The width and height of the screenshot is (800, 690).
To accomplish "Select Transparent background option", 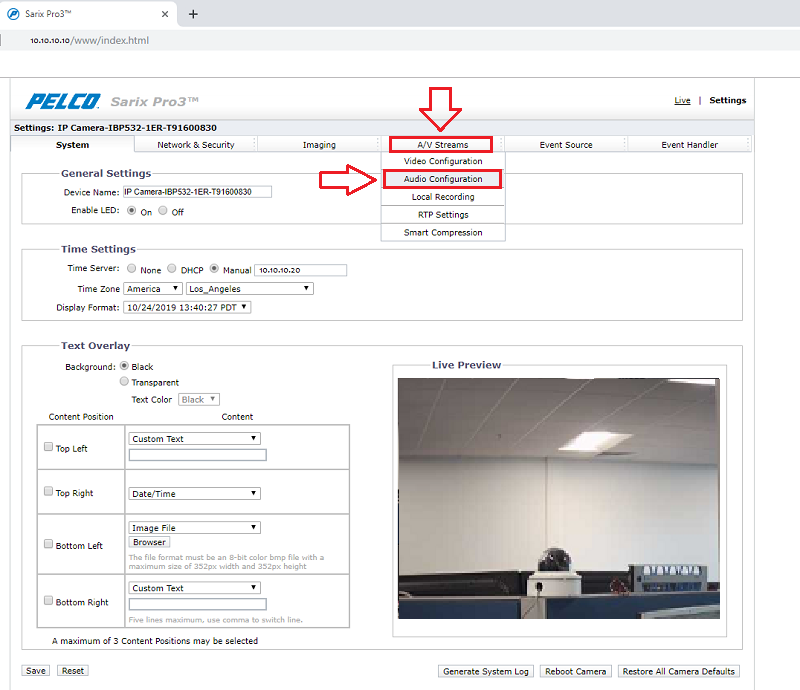I will point(124,381).
